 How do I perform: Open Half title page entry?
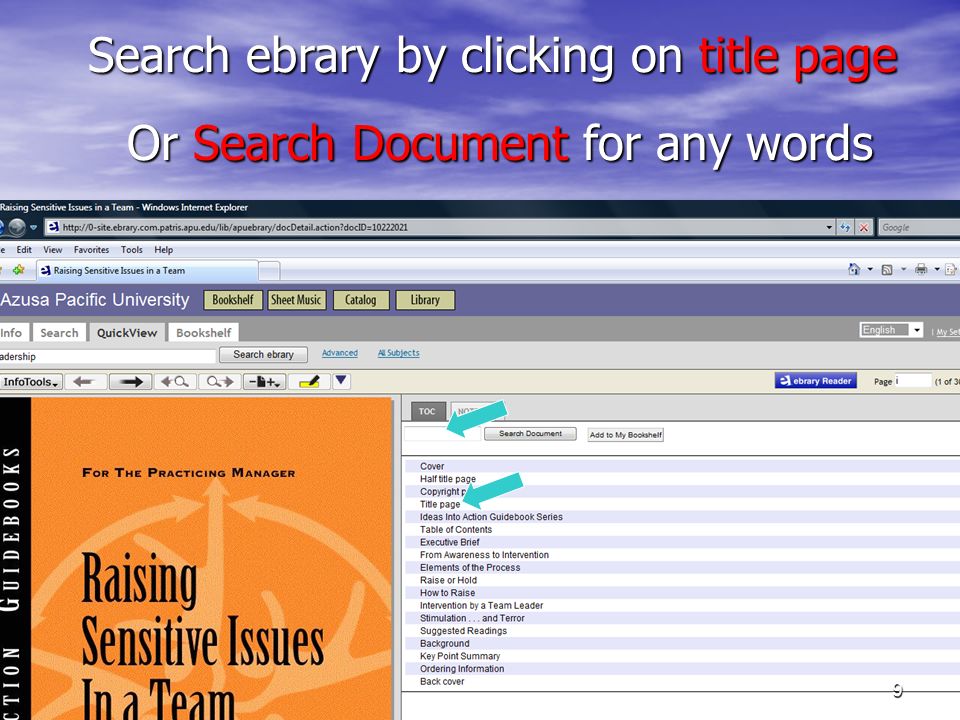(x=448, y=479)
